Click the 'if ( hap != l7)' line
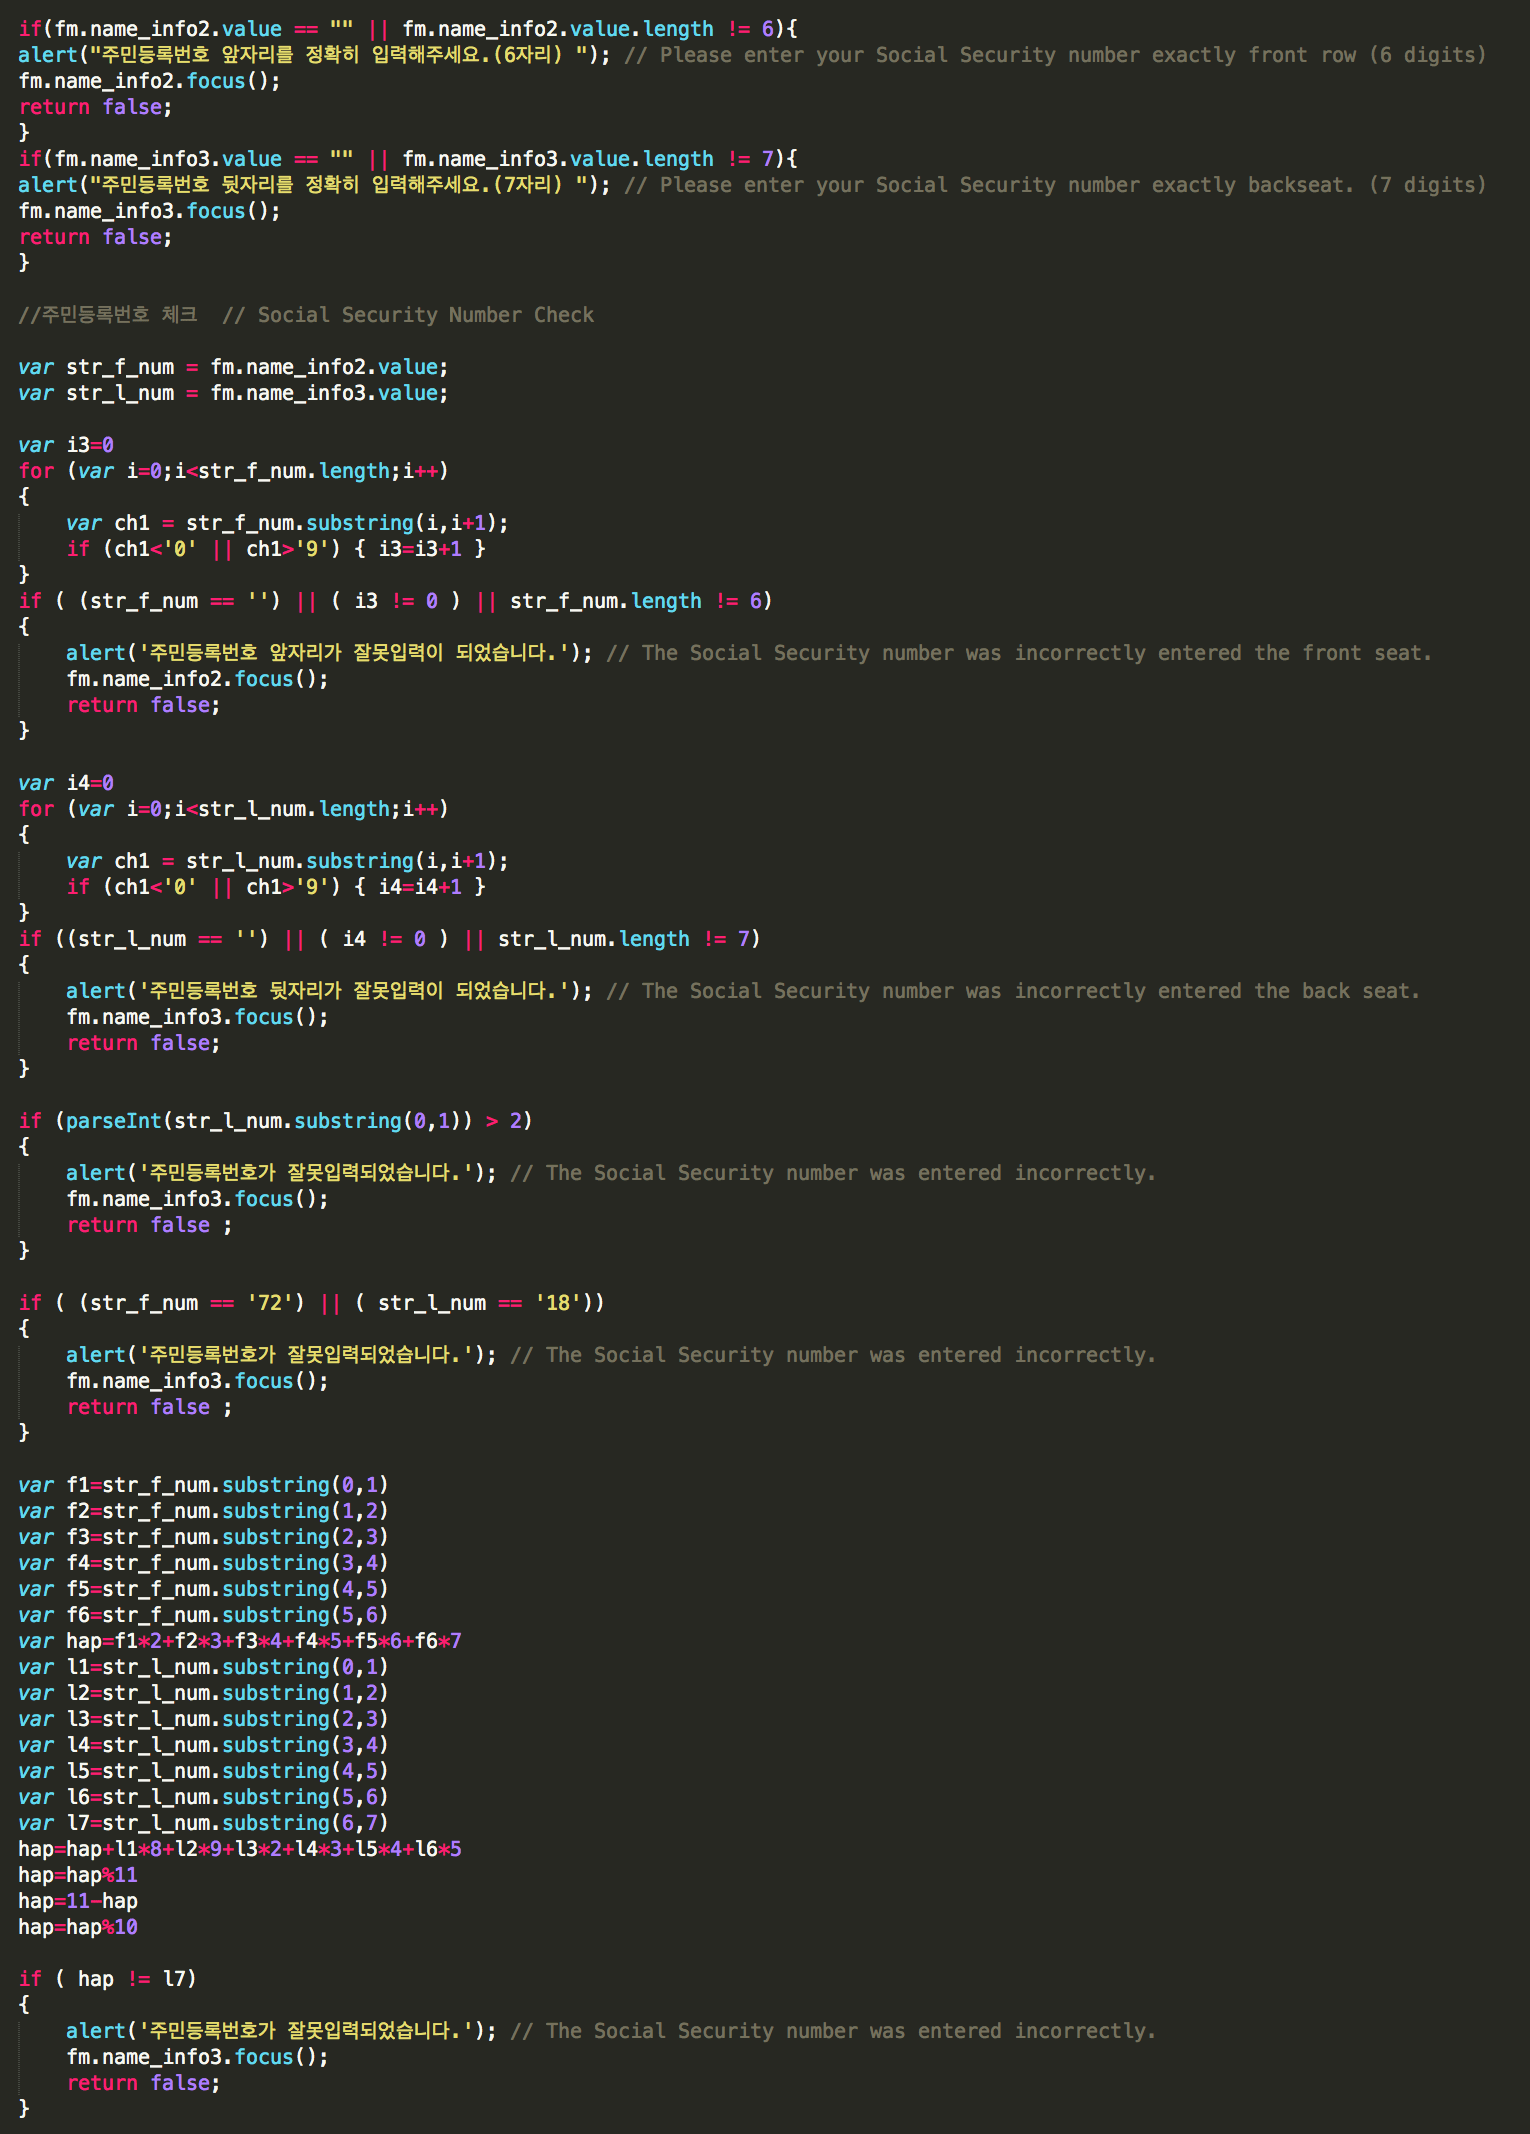 tap(108, 1979)
